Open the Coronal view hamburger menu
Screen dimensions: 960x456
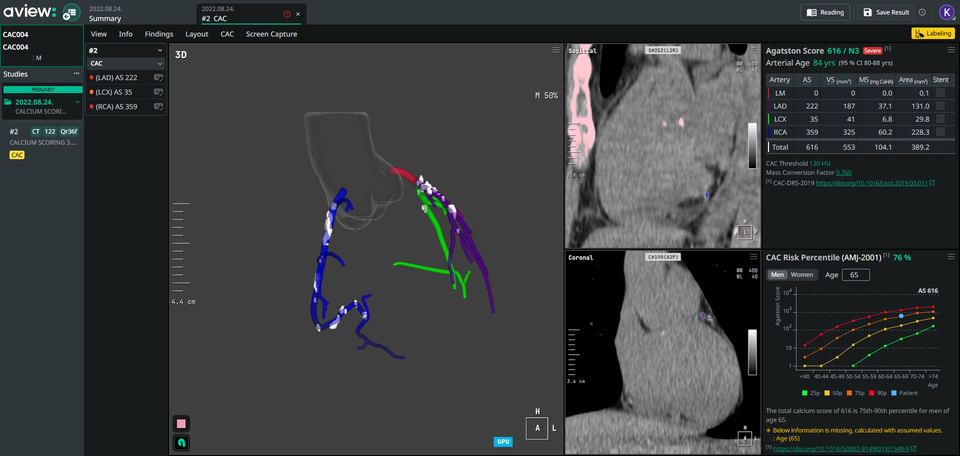pos(753,256)
